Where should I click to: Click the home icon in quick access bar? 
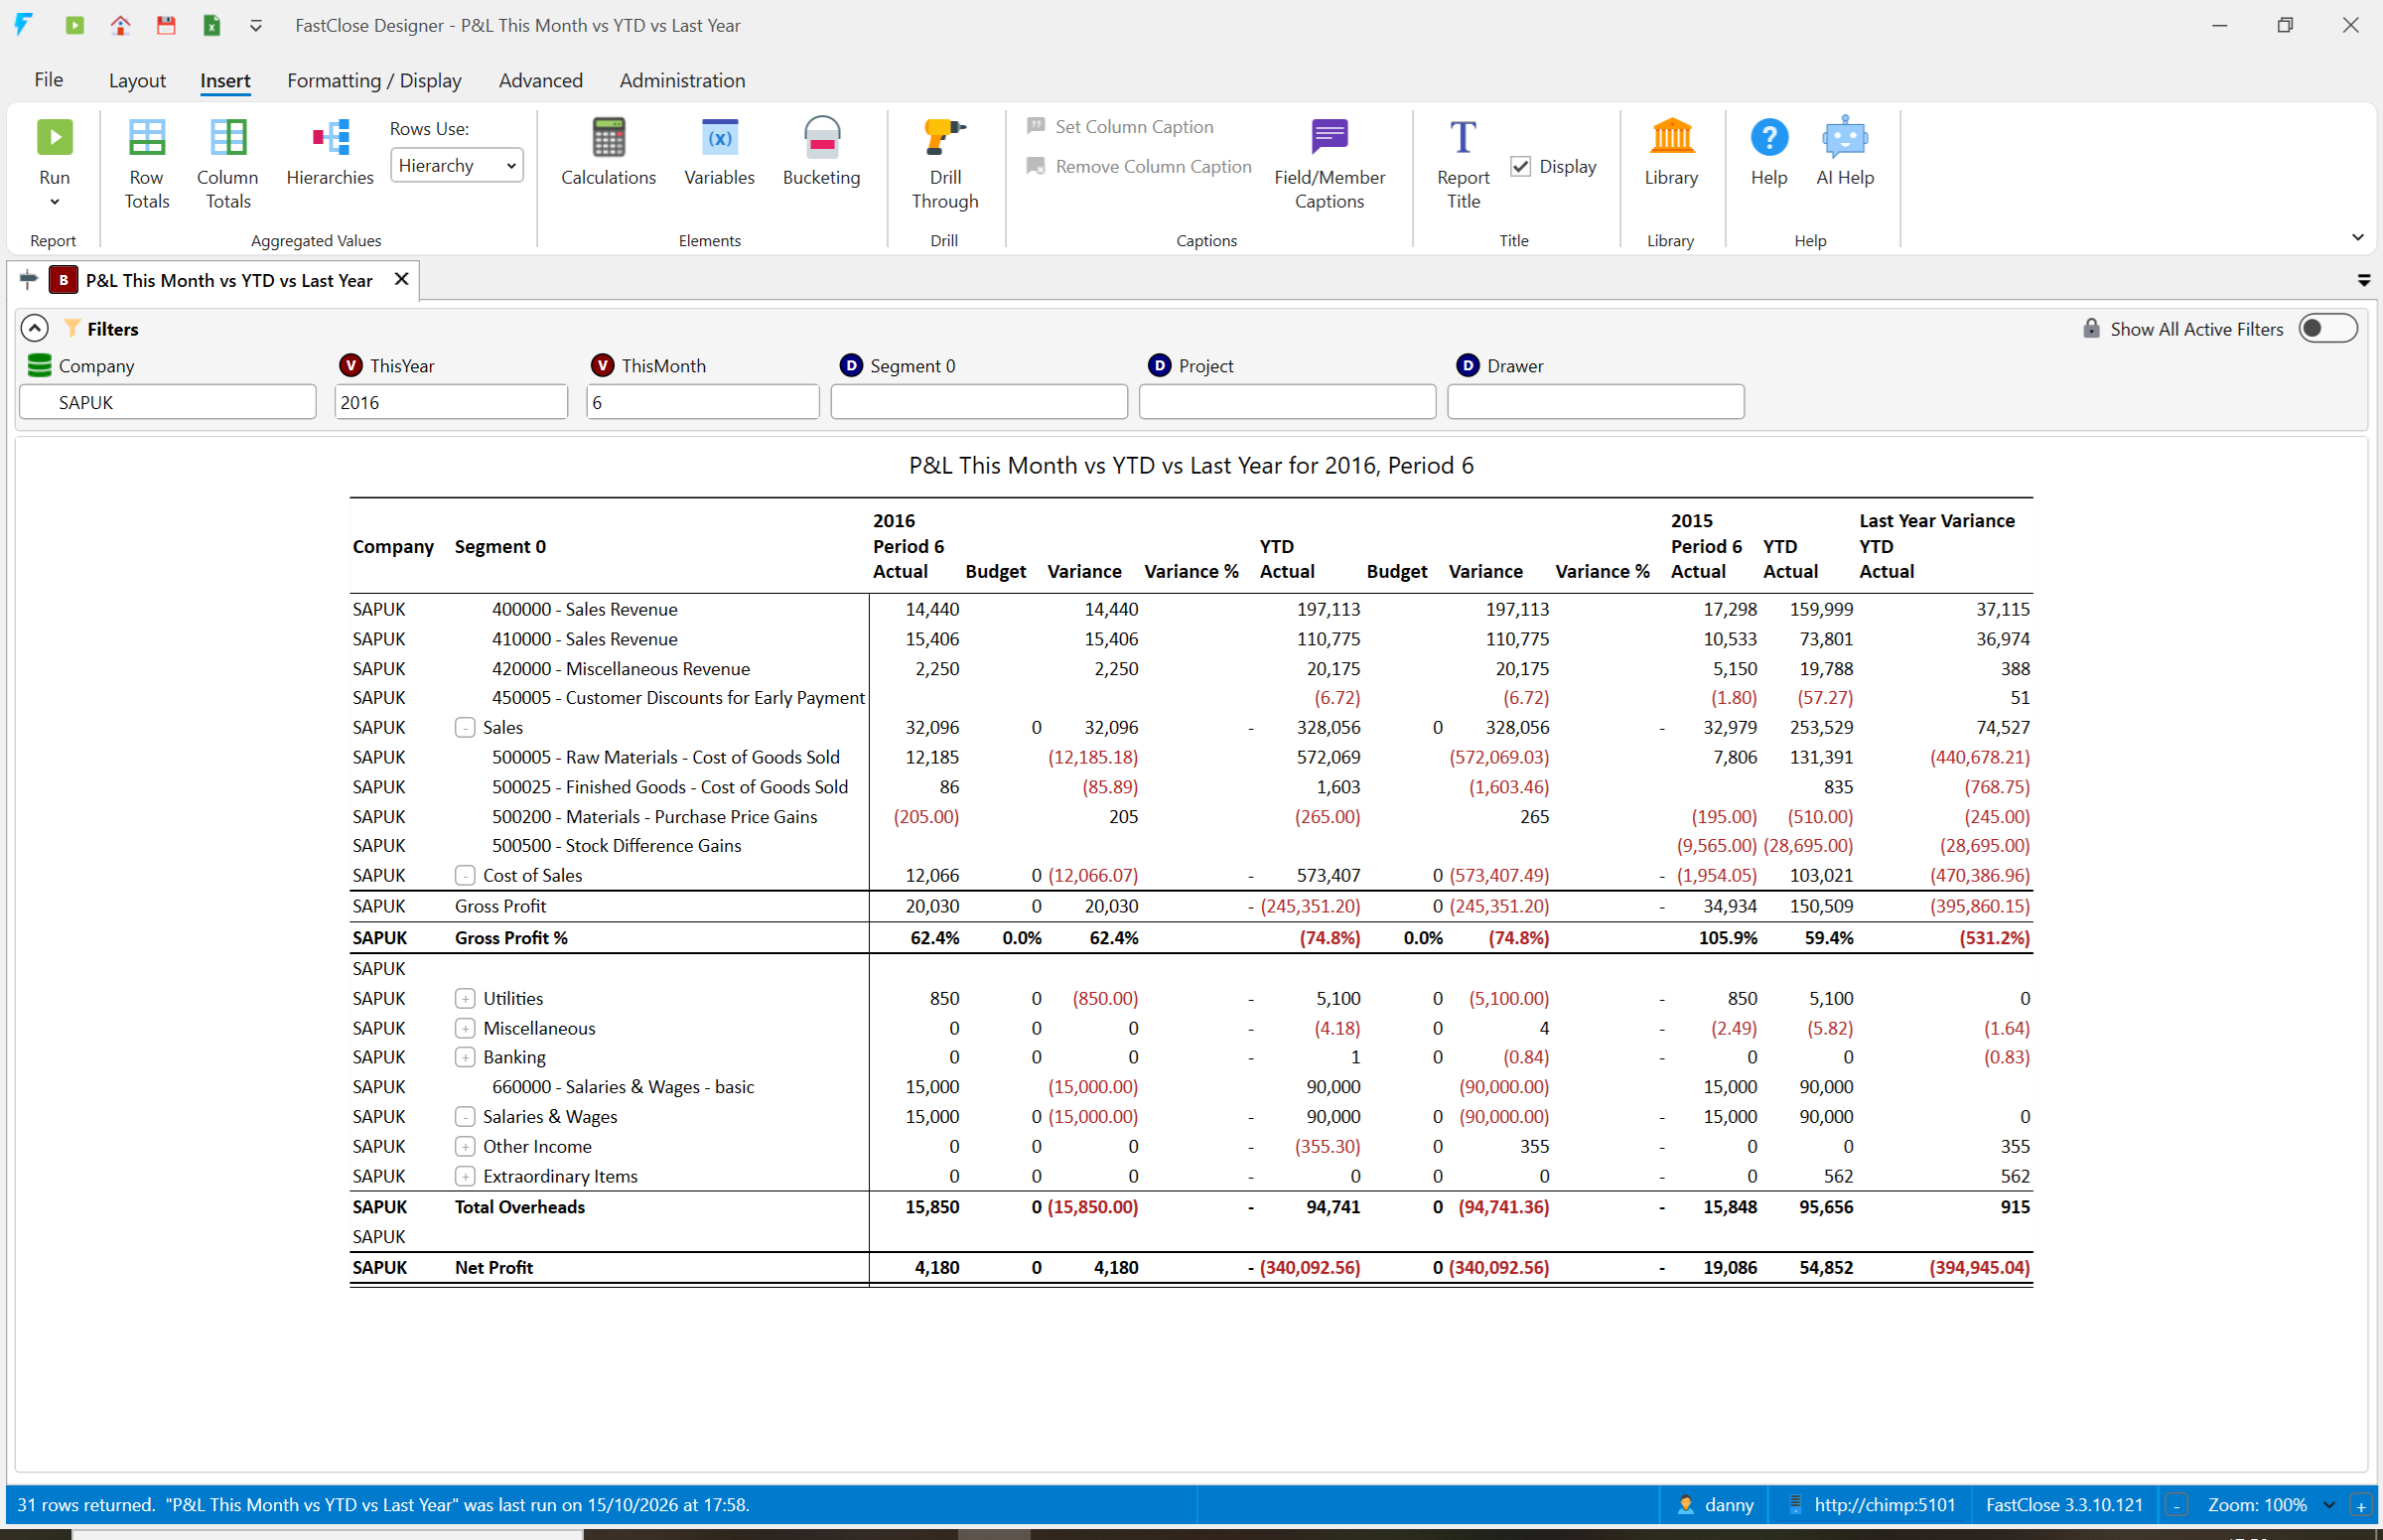[x=120, y=25]
